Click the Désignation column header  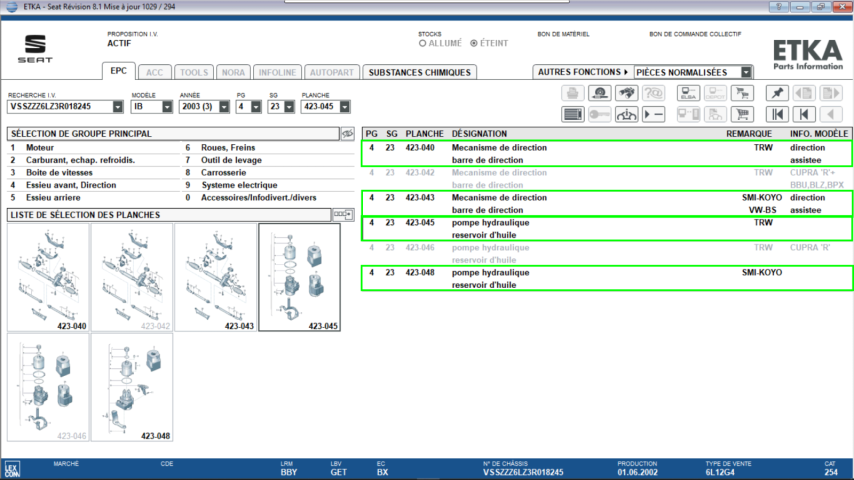pyautogui.click(x=479, y=133)
